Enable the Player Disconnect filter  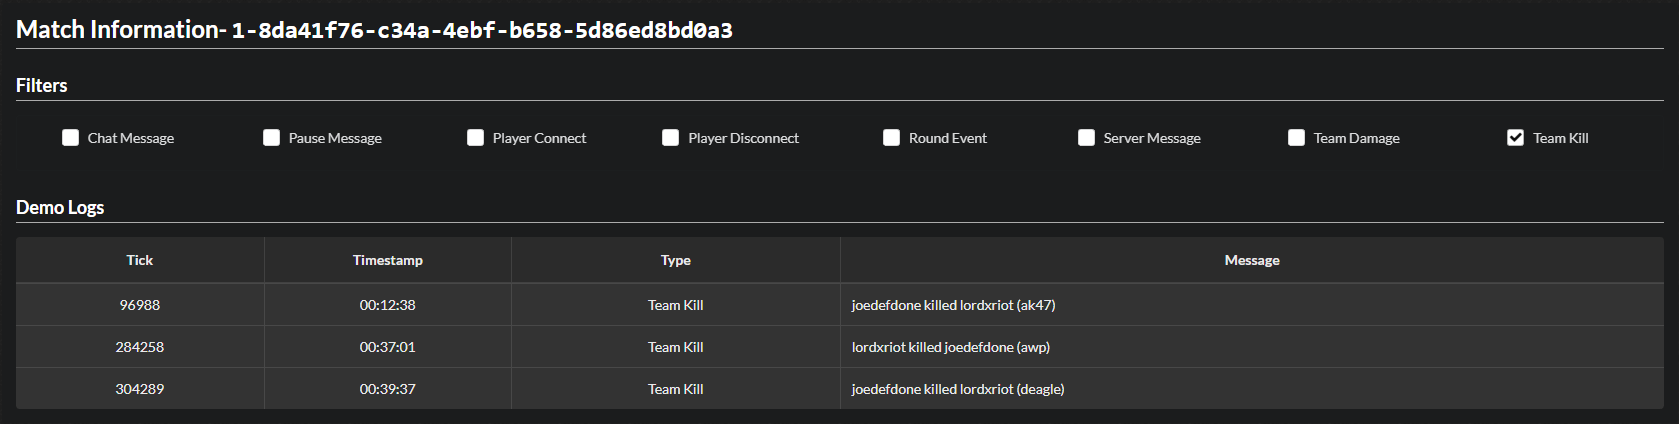[x=671, y=138]
